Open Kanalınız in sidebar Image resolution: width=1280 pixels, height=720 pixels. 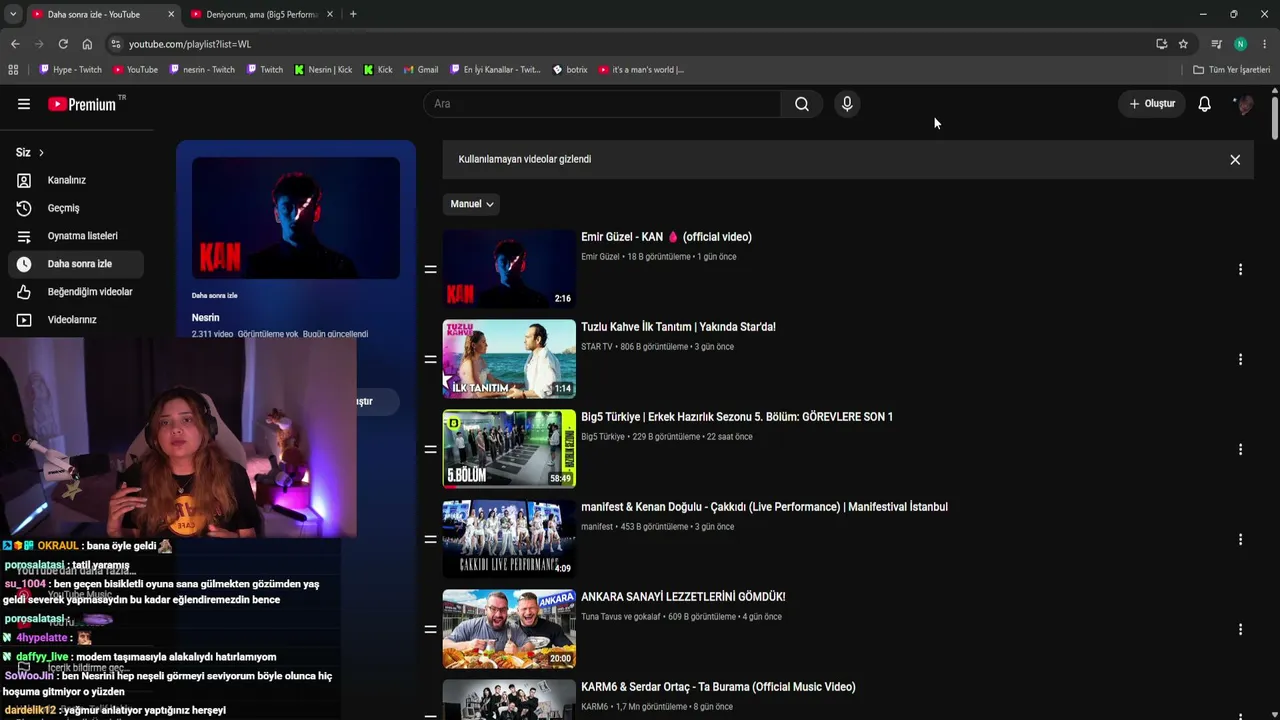coord(75,180)
